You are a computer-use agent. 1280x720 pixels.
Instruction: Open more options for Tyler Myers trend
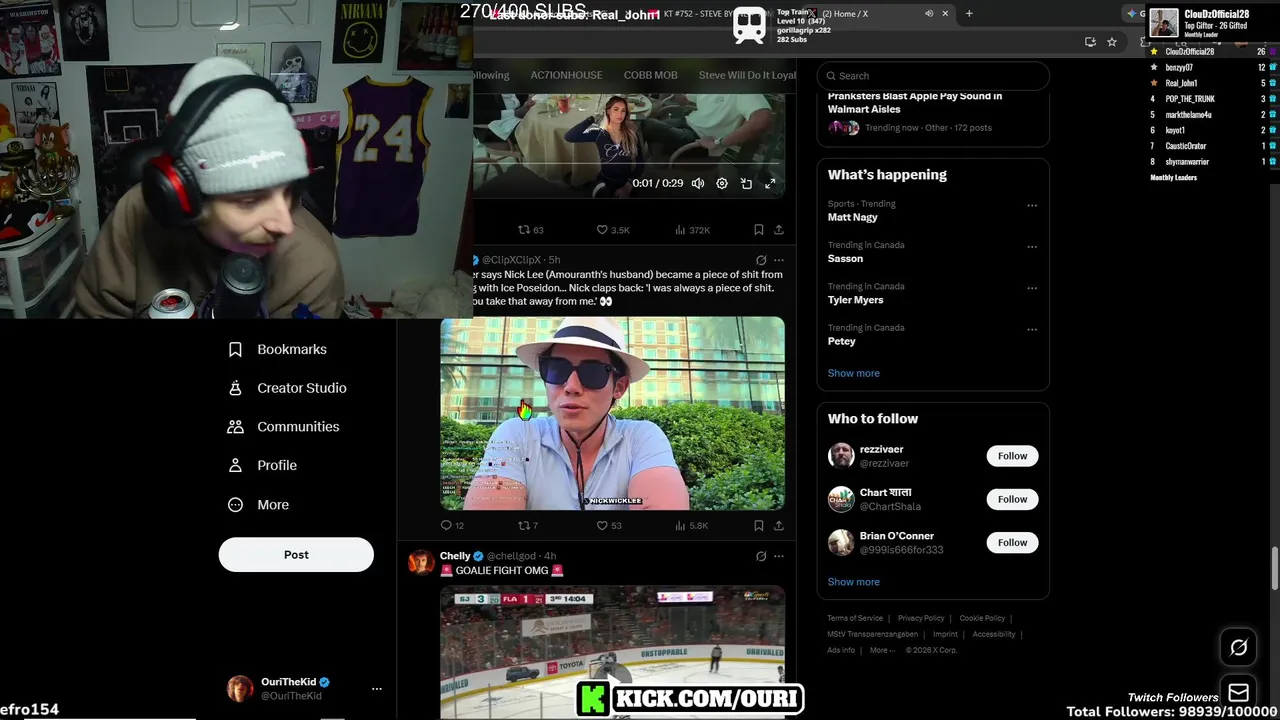click(1032, 288)
